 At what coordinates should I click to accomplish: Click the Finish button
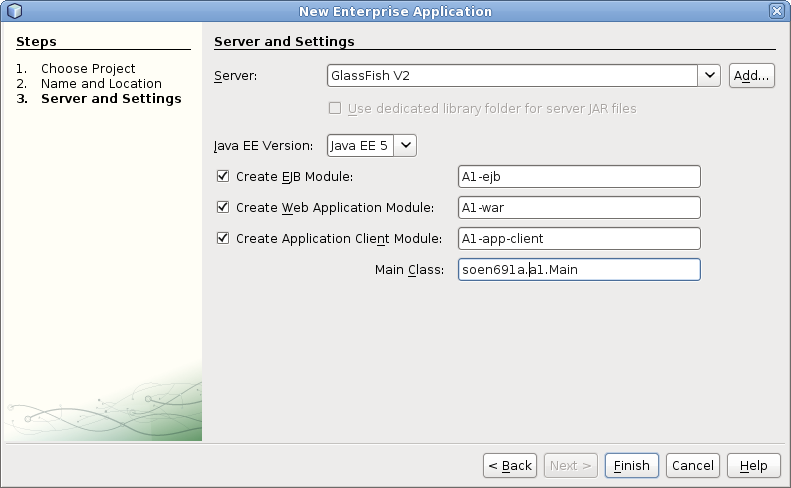[x=631, y=466]
